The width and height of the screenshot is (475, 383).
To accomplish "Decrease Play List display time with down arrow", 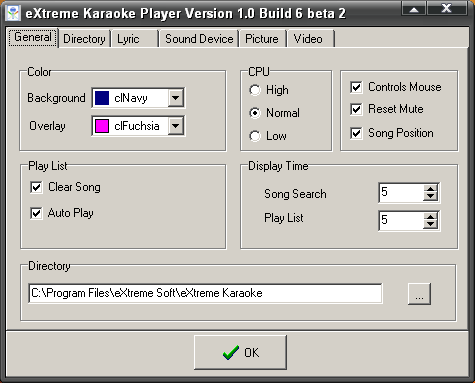I will 431,224.
